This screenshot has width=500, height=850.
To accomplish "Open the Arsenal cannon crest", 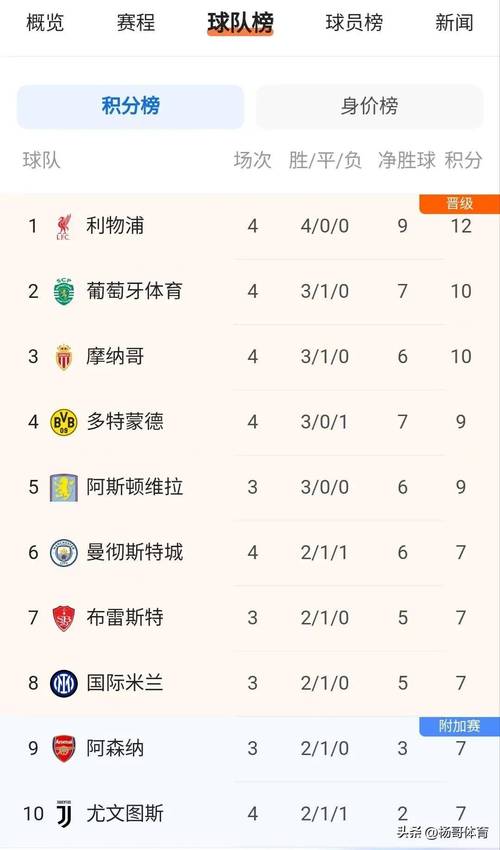I will click(64, 749).
